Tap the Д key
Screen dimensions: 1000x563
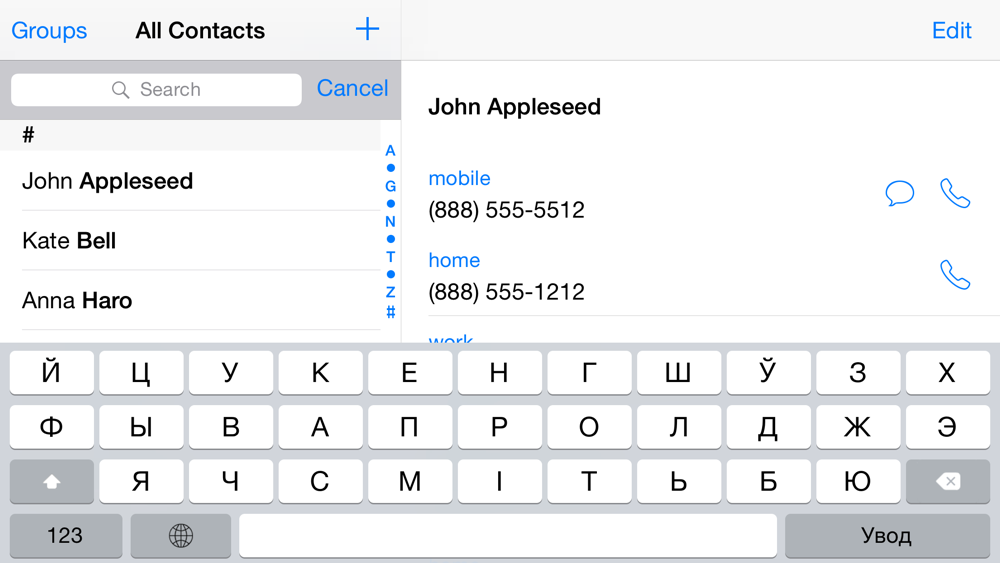click(x=768, y=427)
